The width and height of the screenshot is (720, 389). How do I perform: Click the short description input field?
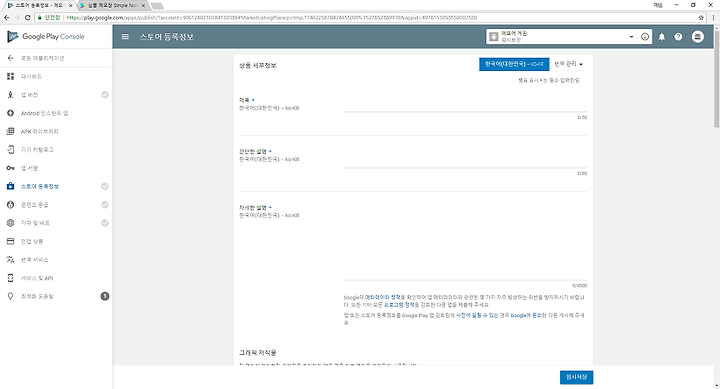(x=465, y=161)
